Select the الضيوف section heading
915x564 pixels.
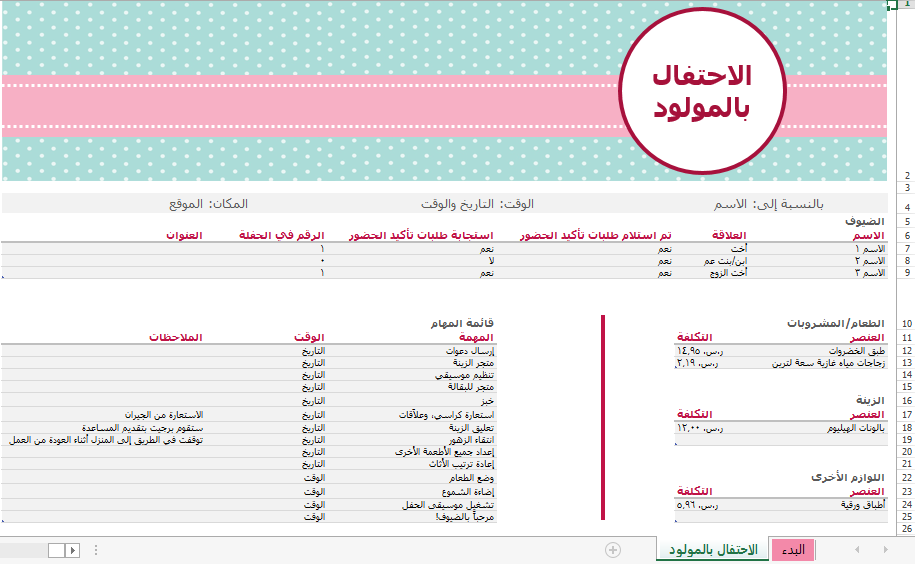pos(865,222)
